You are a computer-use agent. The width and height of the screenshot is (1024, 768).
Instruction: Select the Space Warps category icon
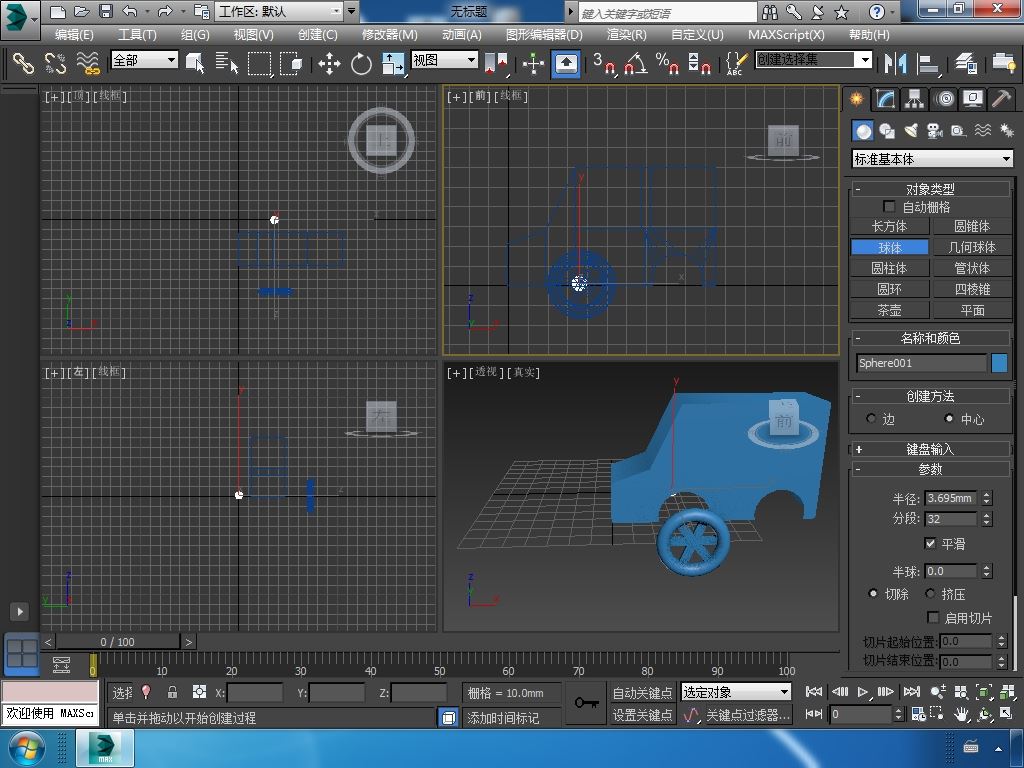click(983, 131)
